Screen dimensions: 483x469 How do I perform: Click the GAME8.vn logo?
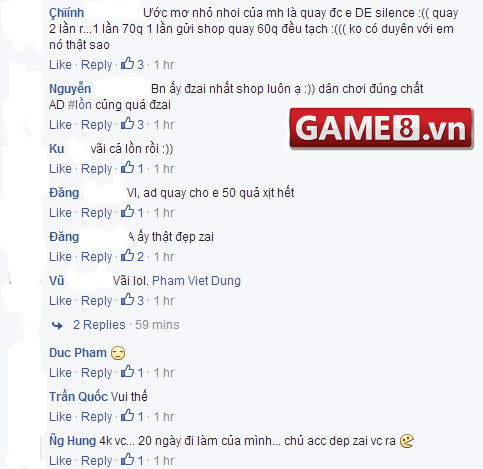coord(381,128)
